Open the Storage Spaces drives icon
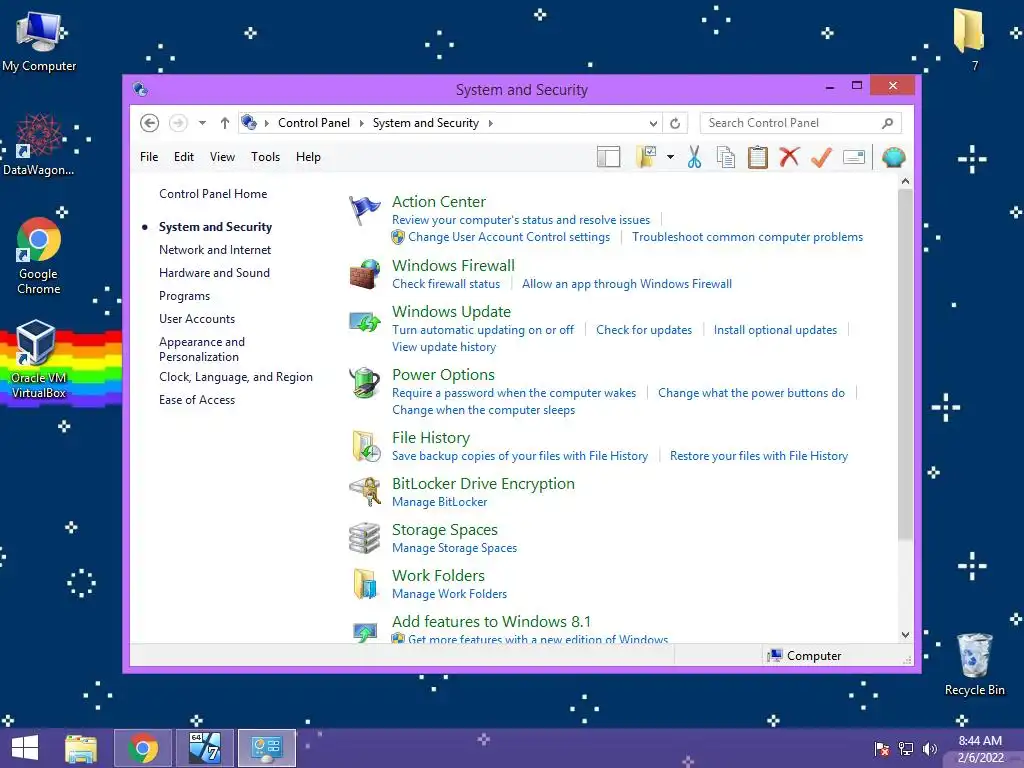The image size is (1024, 768). [x=364, y=538]
